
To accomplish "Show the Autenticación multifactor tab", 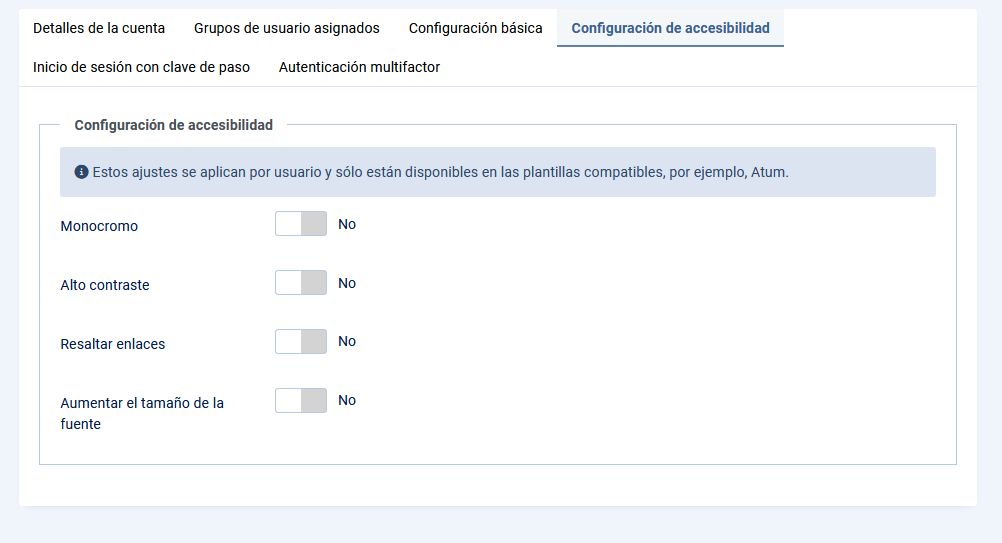I will tap(359, 67).
